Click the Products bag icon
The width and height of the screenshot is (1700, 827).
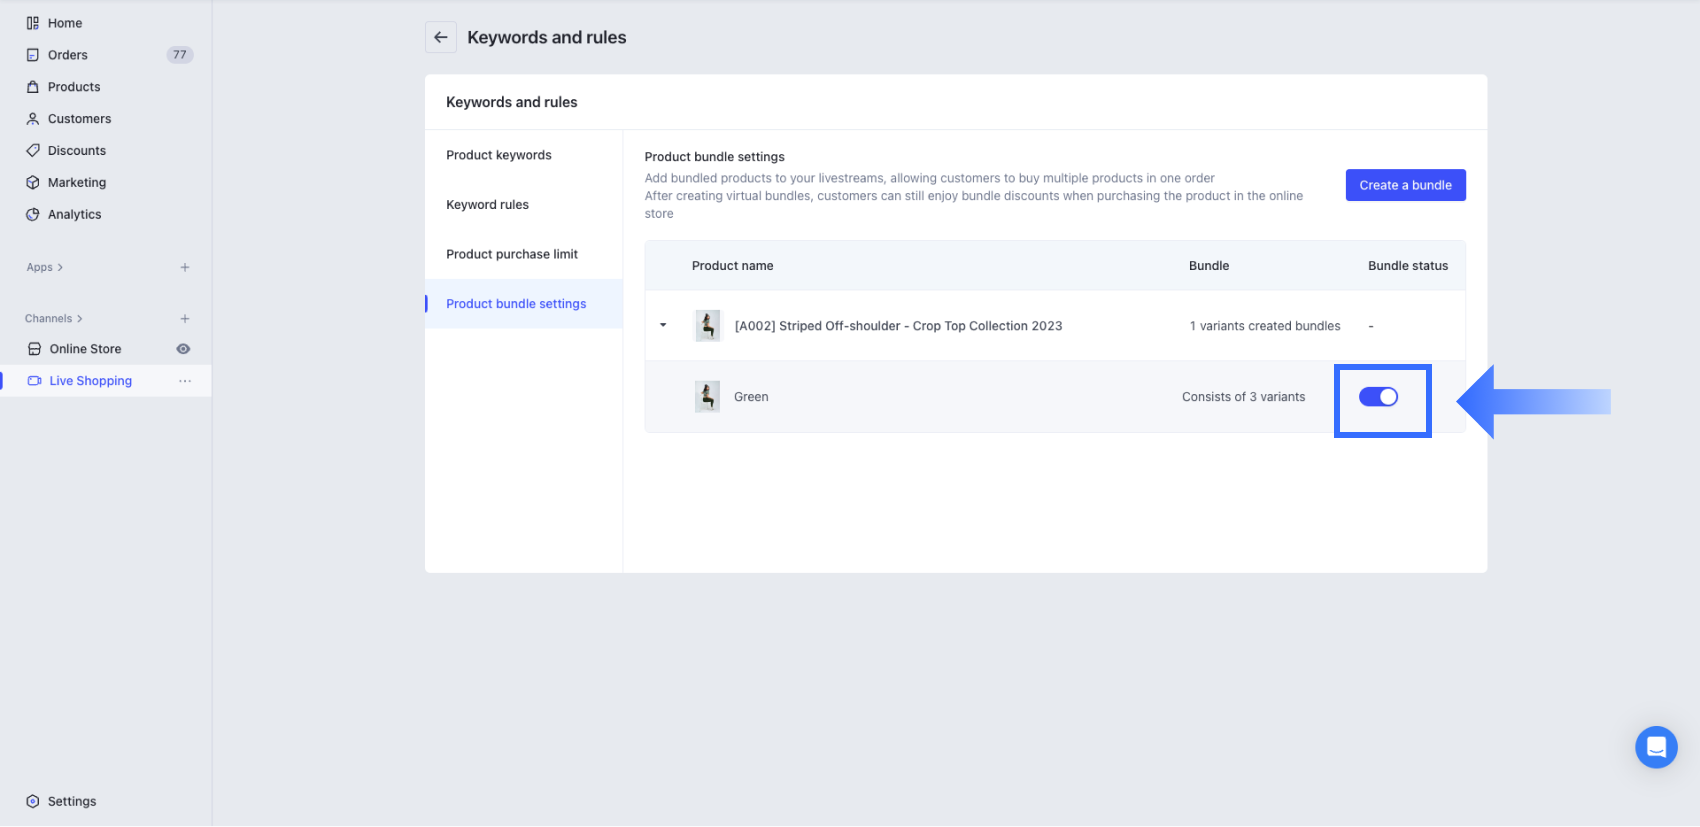(33, 87)
